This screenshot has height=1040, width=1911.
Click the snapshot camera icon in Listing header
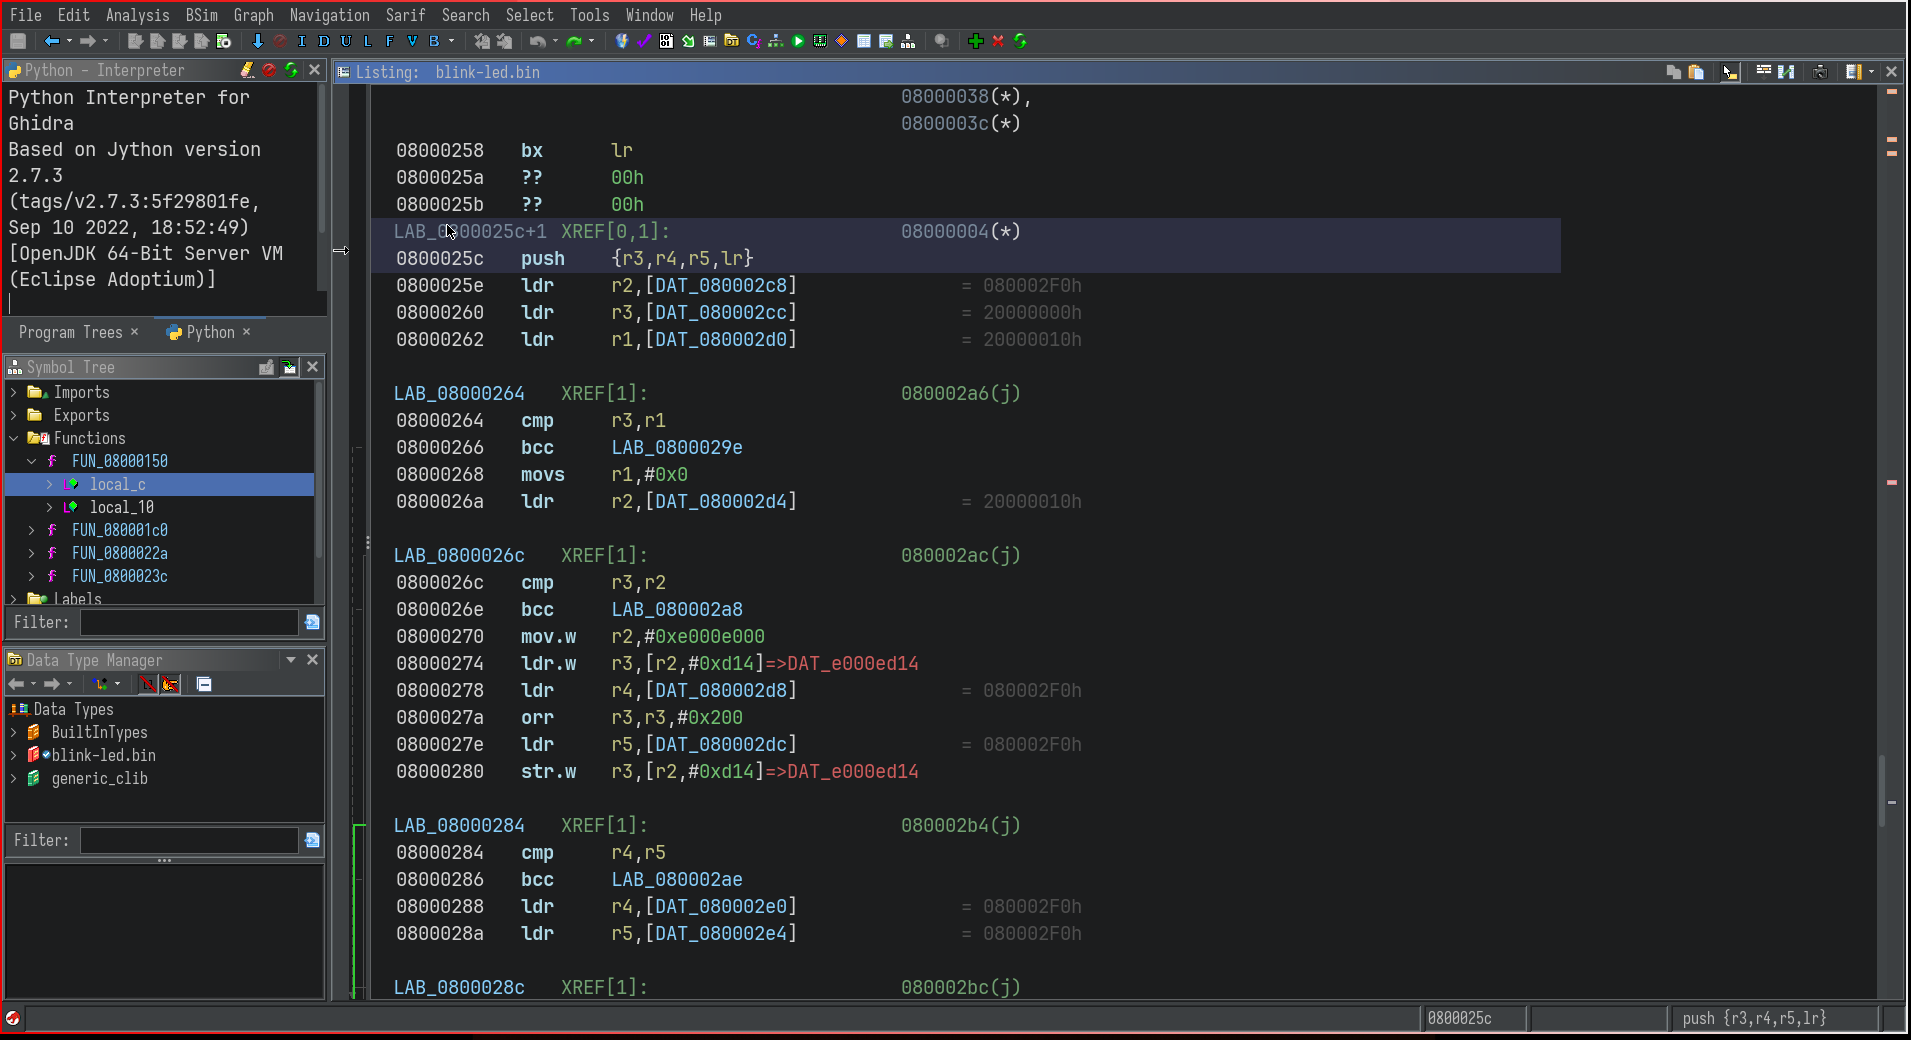pos(1820,72)
